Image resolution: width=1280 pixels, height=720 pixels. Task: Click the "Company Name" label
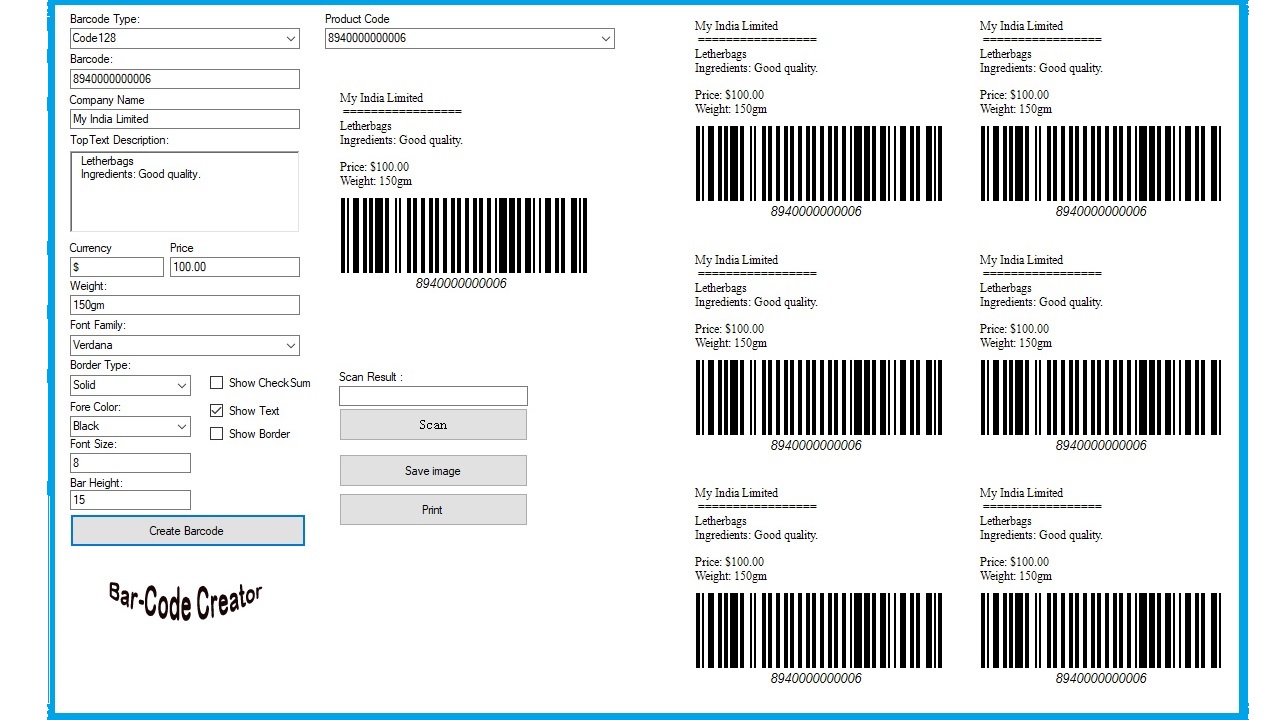click(107, 100)
